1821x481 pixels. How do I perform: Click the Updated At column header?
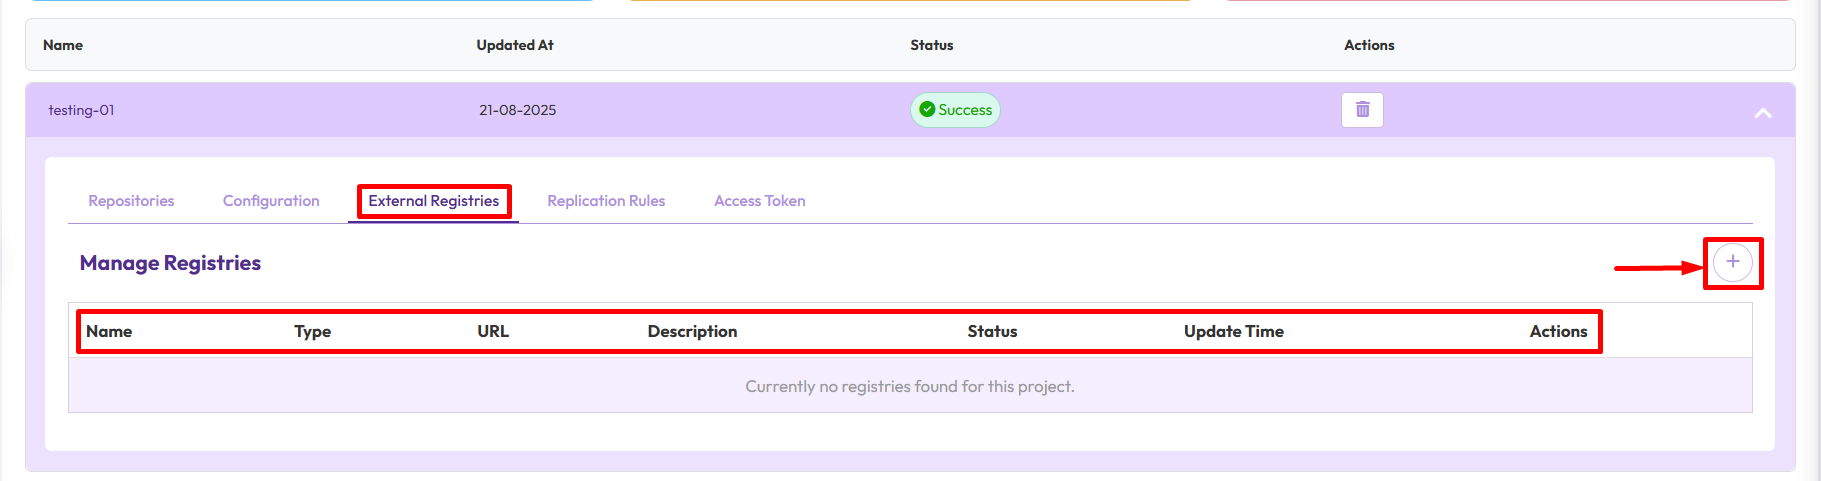(x=515, y=45)
